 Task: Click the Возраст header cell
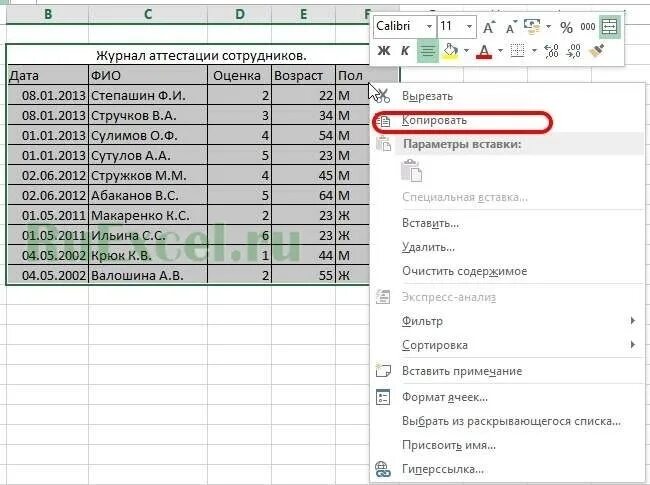(x=303, y=75)
